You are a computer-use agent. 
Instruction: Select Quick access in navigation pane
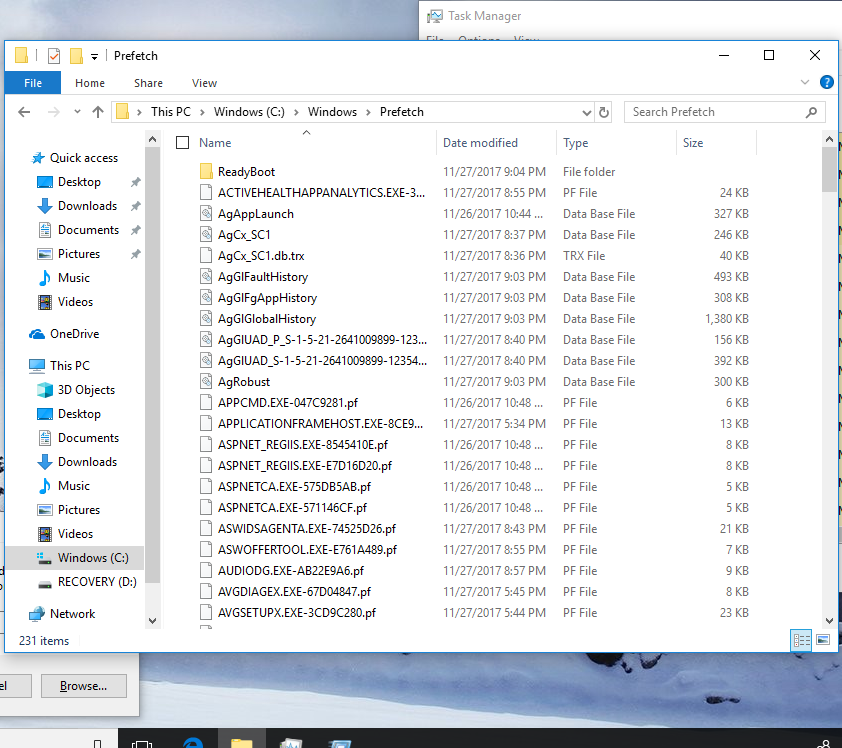[x=84, y=158]
